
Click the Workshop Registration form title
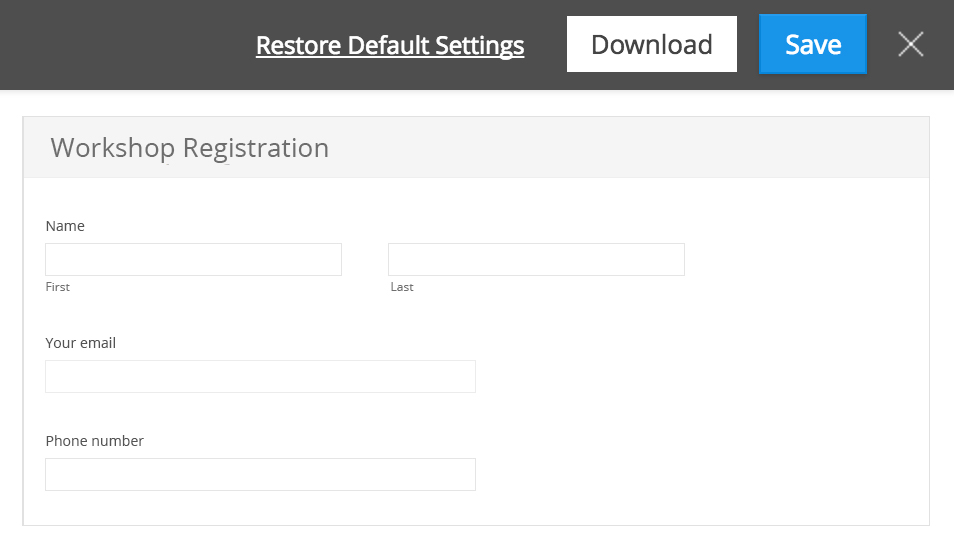point(190,148)
